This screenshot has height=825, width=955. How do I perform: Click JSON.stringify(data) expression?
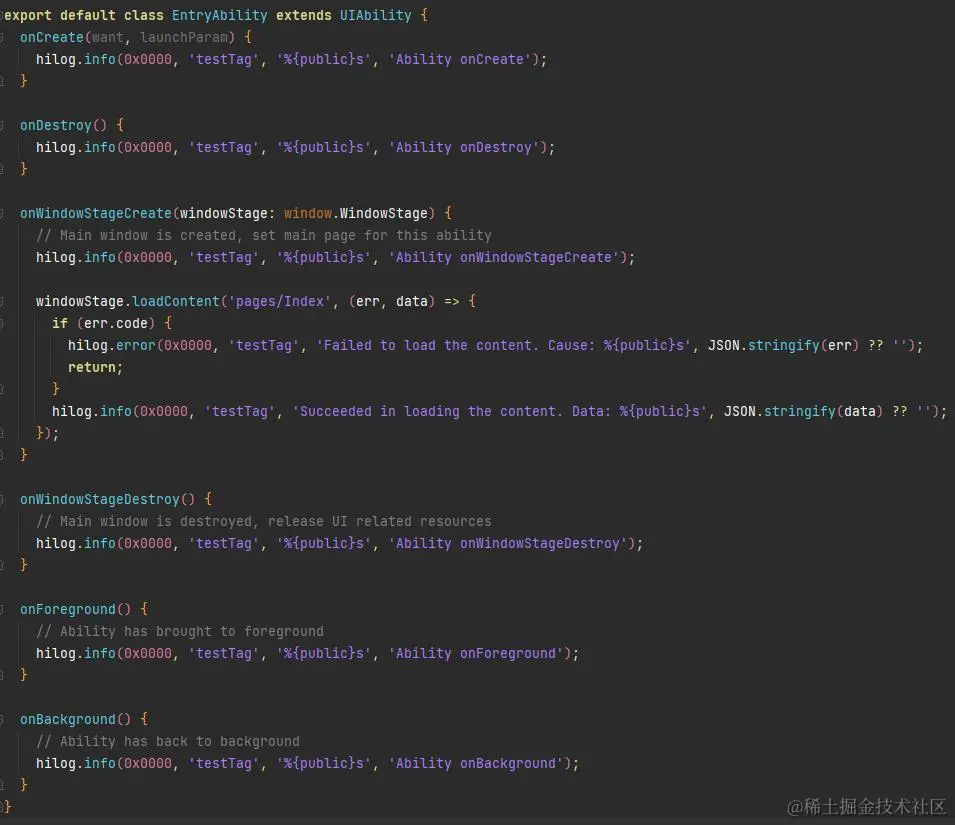coord(803,412)
